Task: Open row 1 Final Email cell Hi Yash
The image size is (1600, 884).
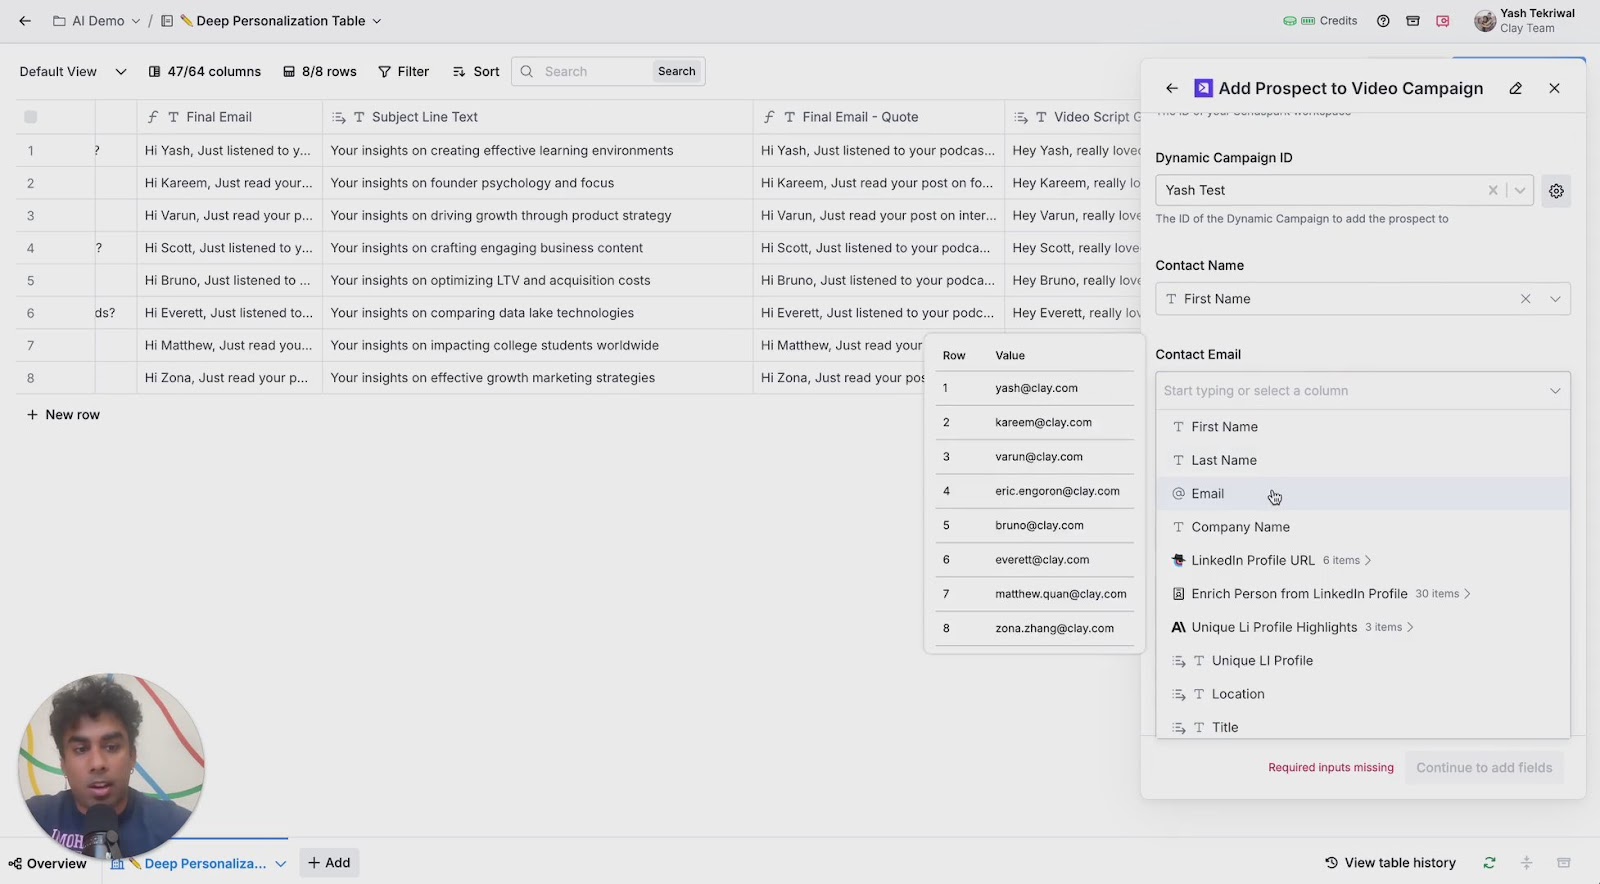Action: [230, 151]
